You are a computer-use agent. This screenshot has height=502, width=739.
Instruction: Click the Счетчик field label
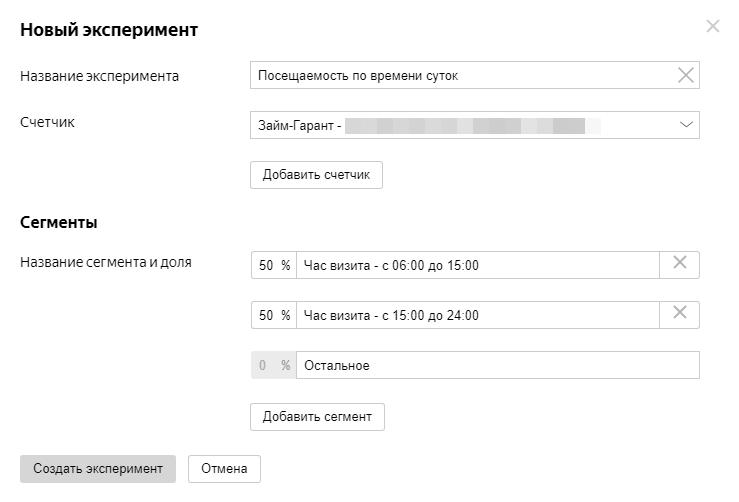tap(48, 123)
